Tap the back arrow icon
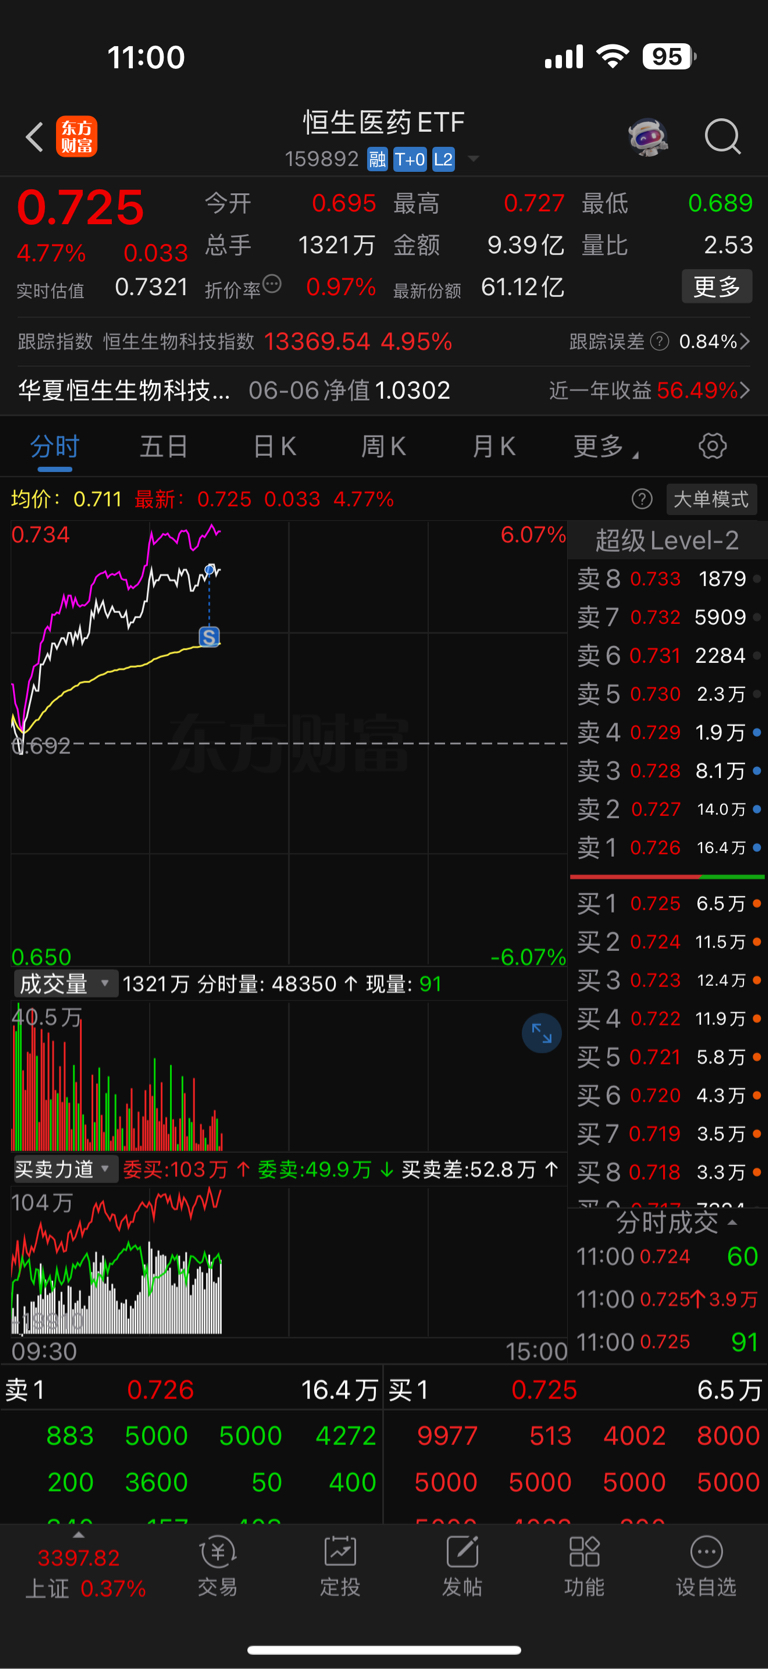 click(35, 137)
